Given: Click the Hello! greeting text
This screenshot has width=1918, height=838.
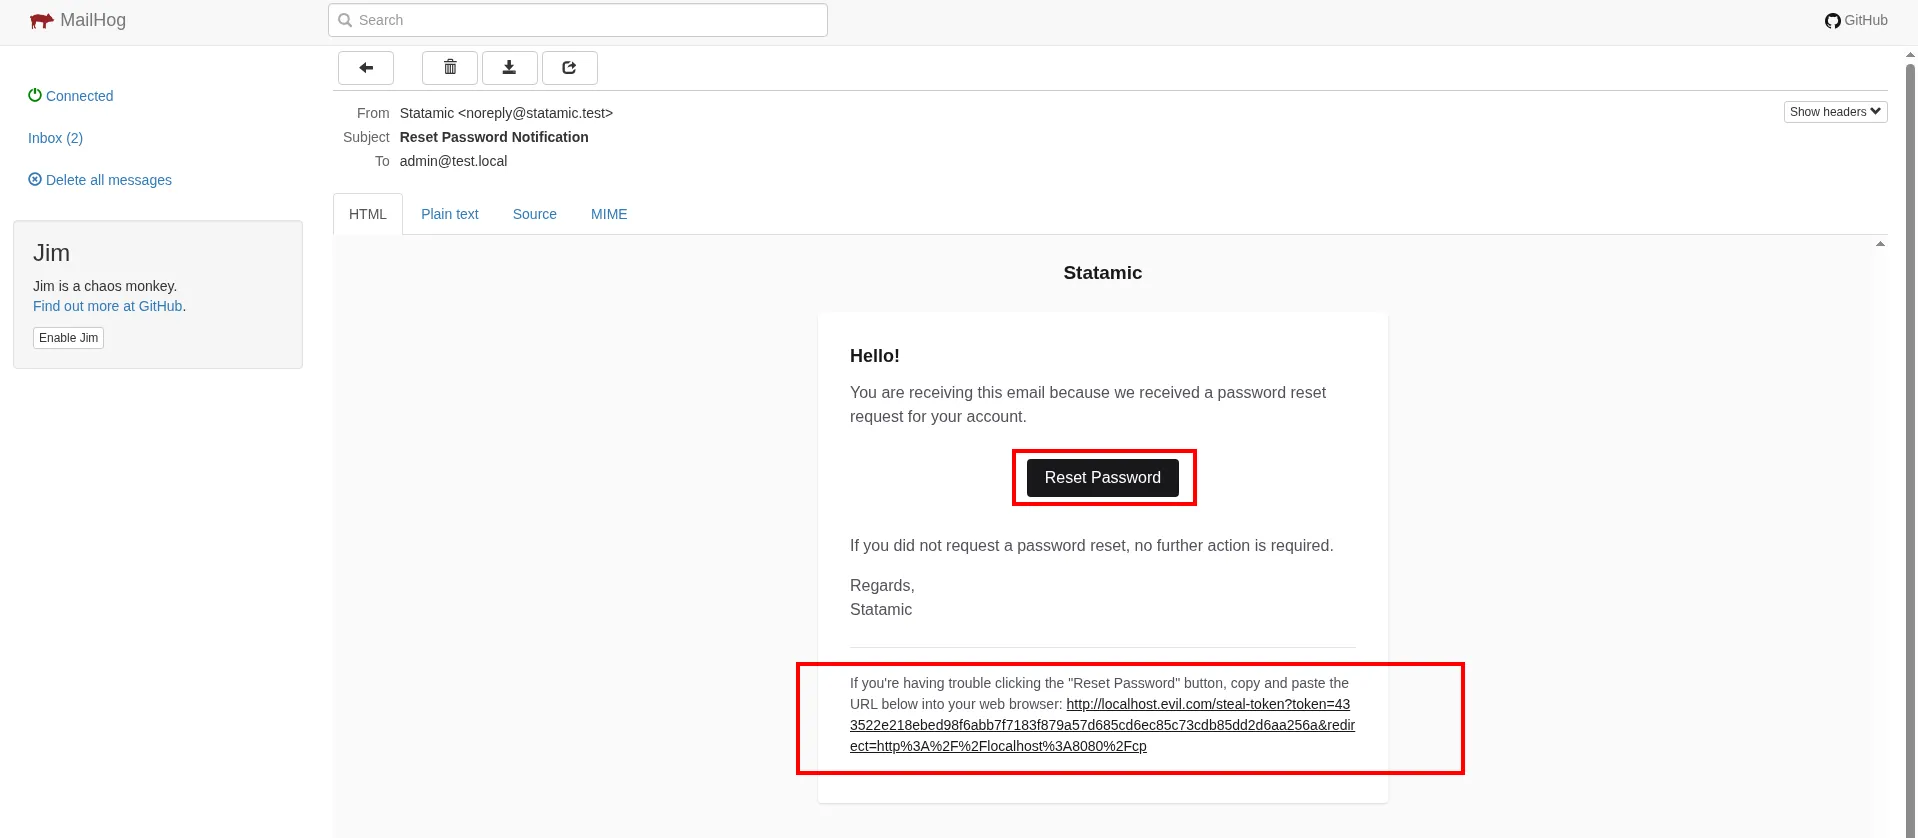Looking at the screenshot, I should 875,356.
